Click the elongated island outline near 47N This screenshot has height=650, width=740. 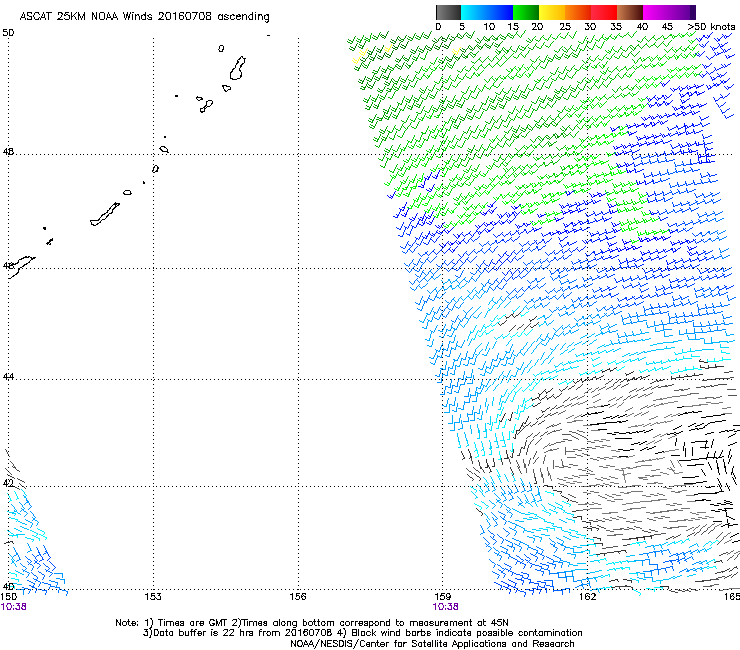(105, 214)
